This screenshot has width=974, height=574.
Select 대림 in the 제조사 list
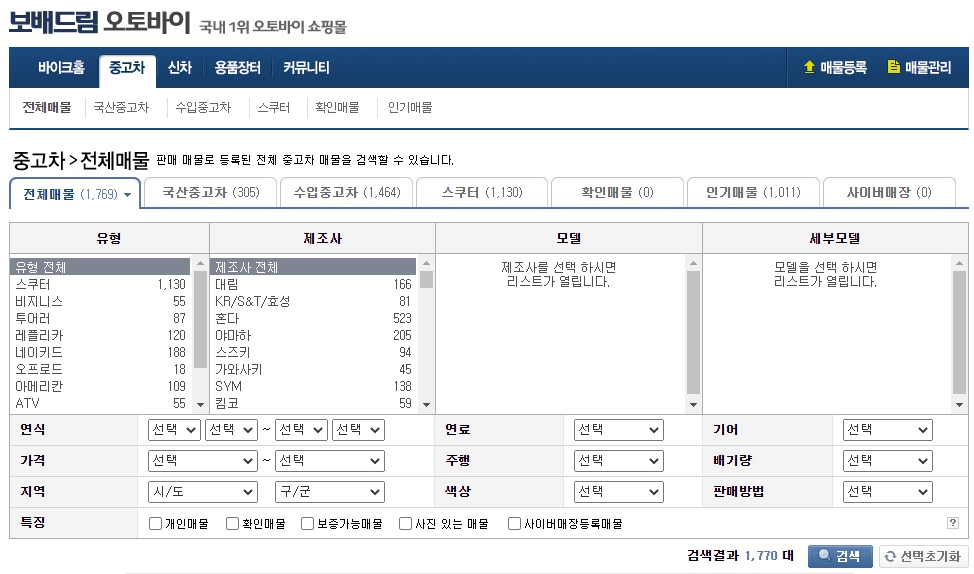point(313,284)
